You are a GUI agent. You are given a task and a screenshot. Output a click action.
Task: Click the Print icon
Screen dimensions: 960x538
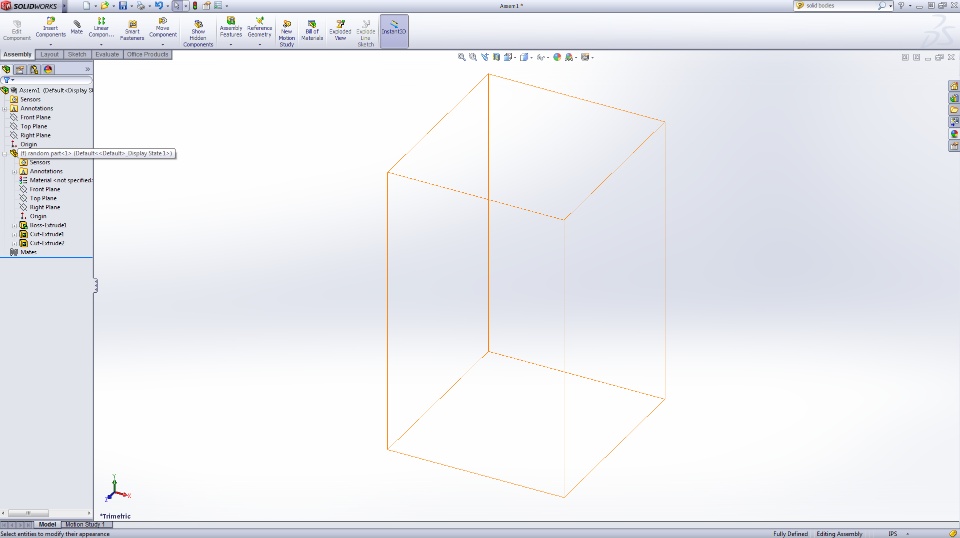coord(141,6)
